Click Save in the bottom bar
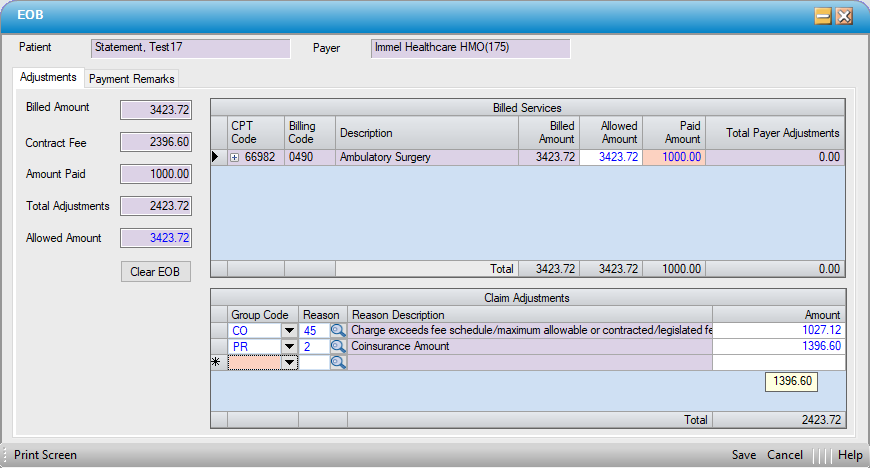The width and height of the screenshot is (870, 468). 743,455
